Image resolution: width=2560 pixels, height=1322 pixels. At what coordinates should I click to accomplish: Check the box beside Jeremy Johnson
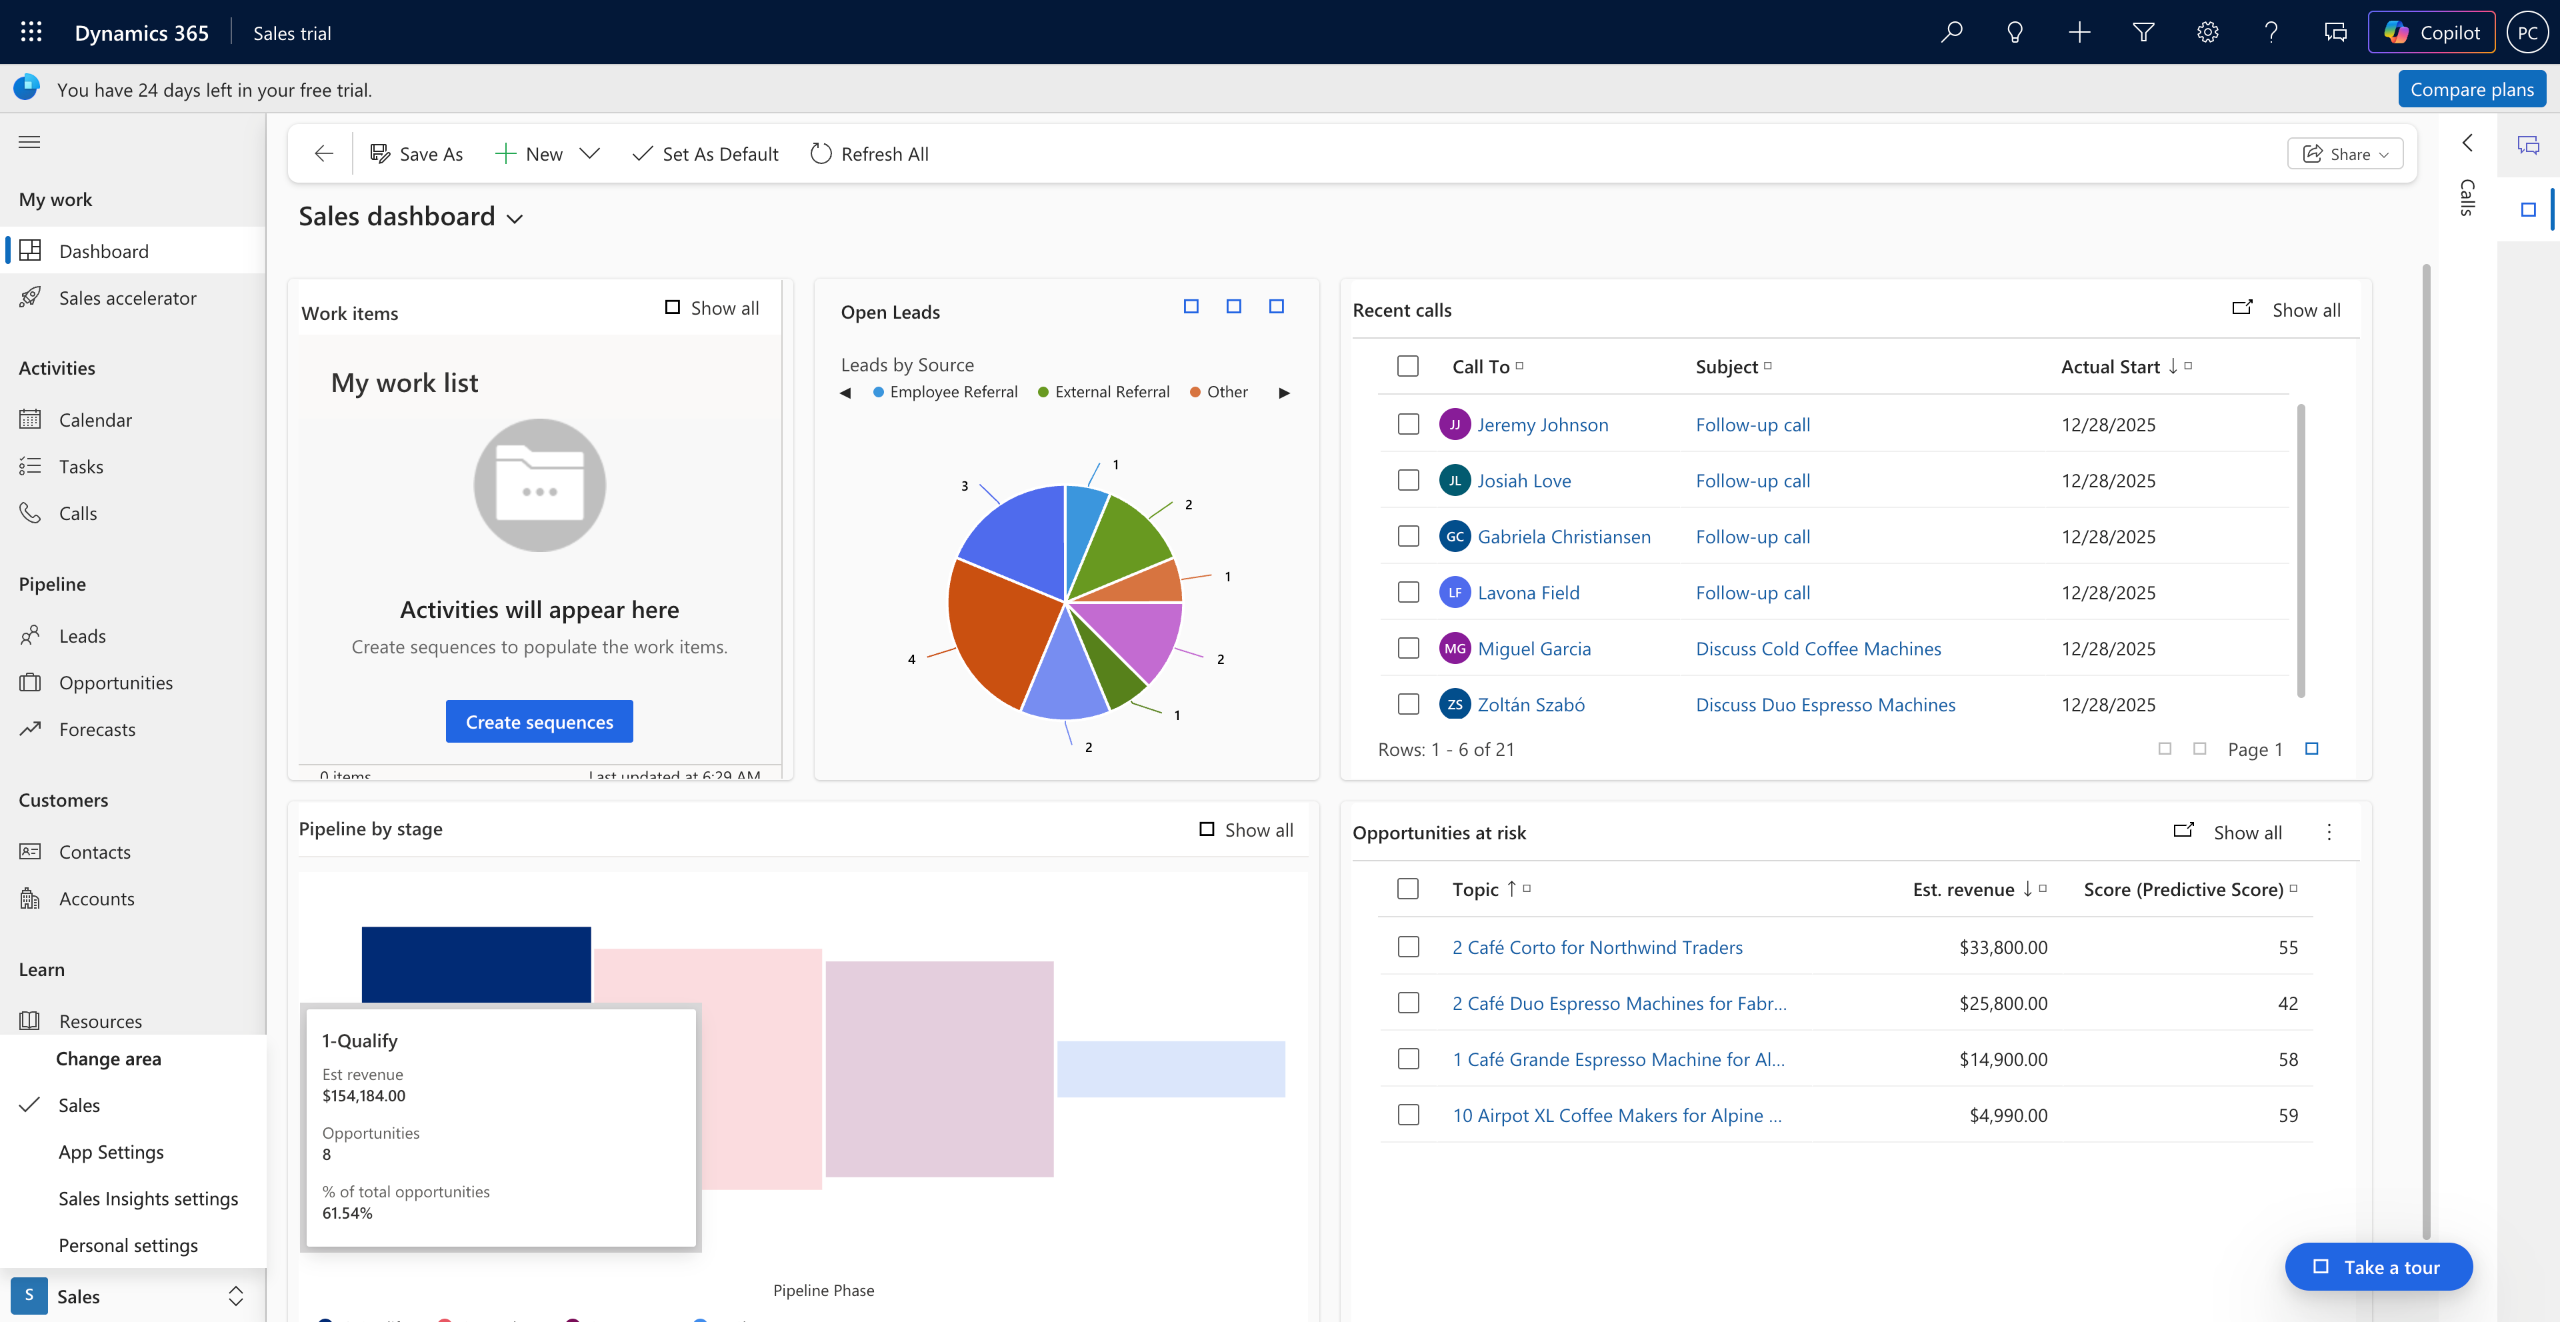click(x=1408, y=424)
